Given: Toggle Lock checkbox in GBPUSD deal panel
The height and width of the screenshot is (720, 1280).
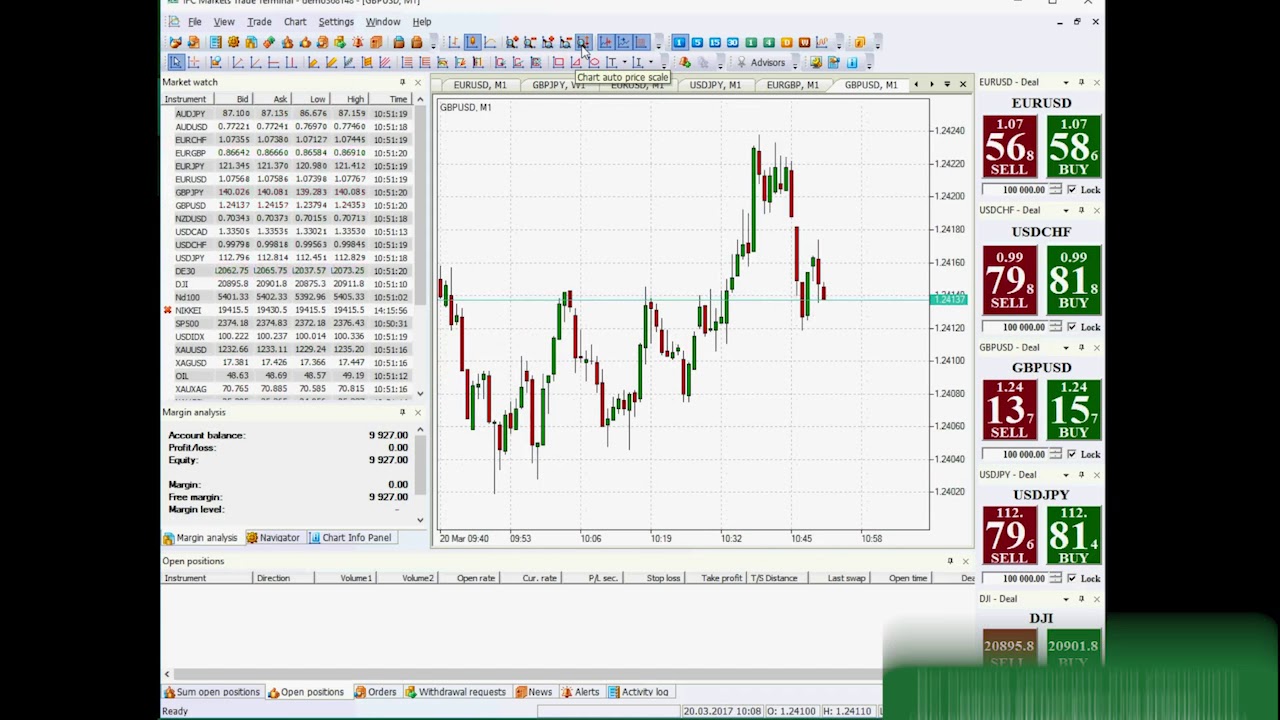Looking at the screenshot, I should pyautogui.click(x=1072, y=454).
